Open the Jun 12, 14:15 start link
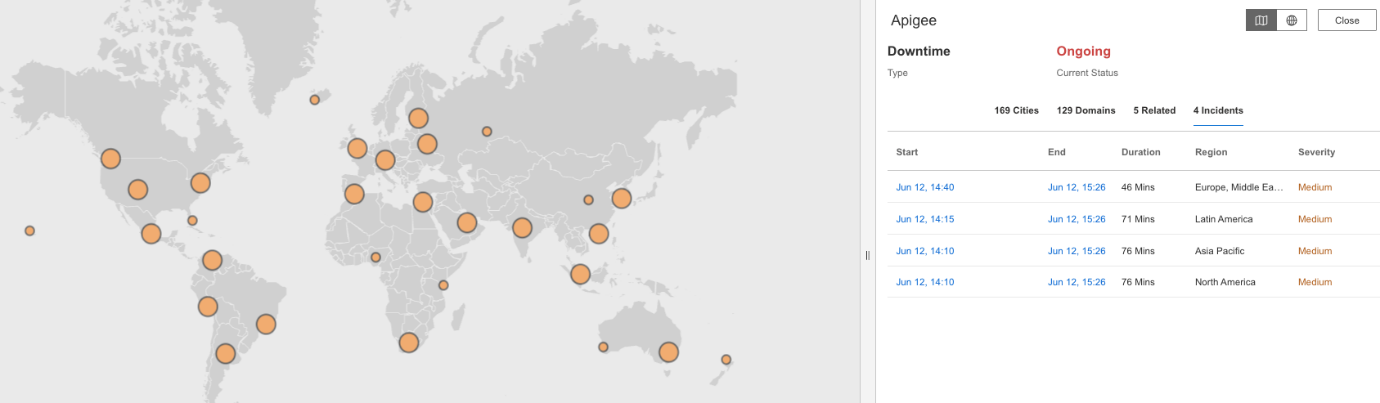 point(925,219)
